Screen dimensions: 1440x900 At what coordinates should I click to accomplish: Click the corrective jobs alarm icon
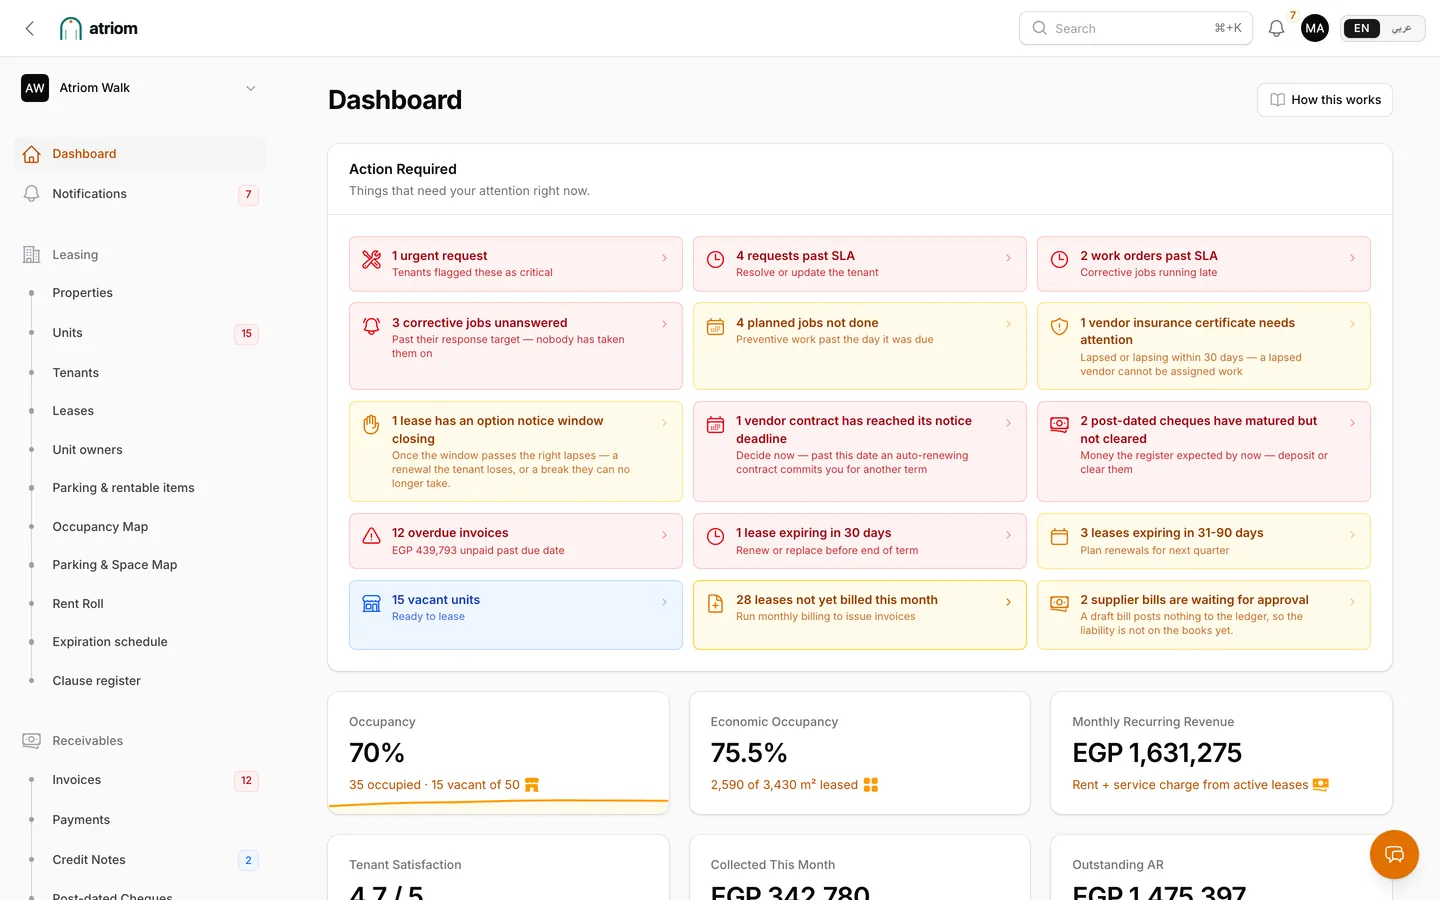tap(371, 326)
